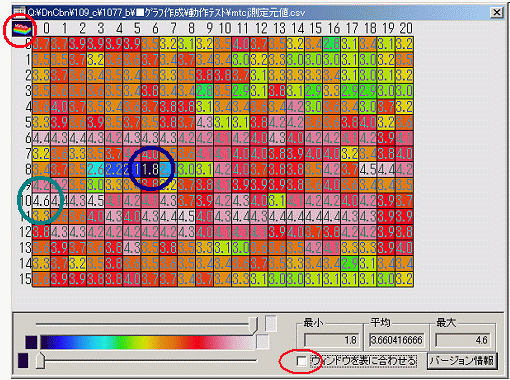Click the 平均 value field
Image resolution: width=510 pixels, height=380 pixels.
coord(396,340)
